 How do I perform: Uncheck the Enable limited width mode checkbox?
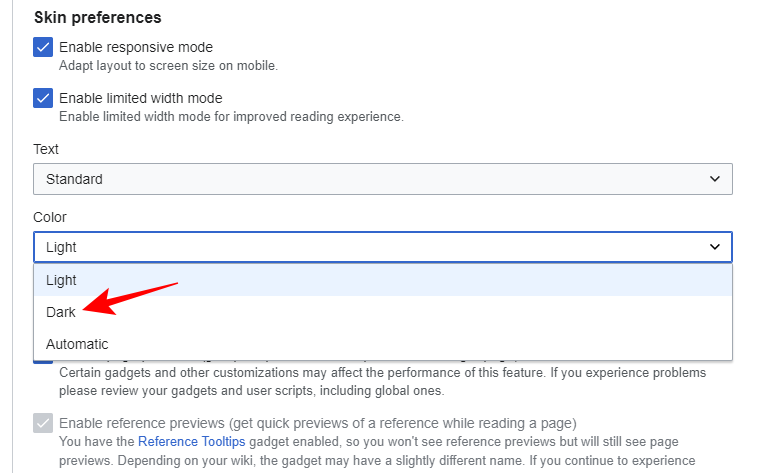(x=43, y=98)
